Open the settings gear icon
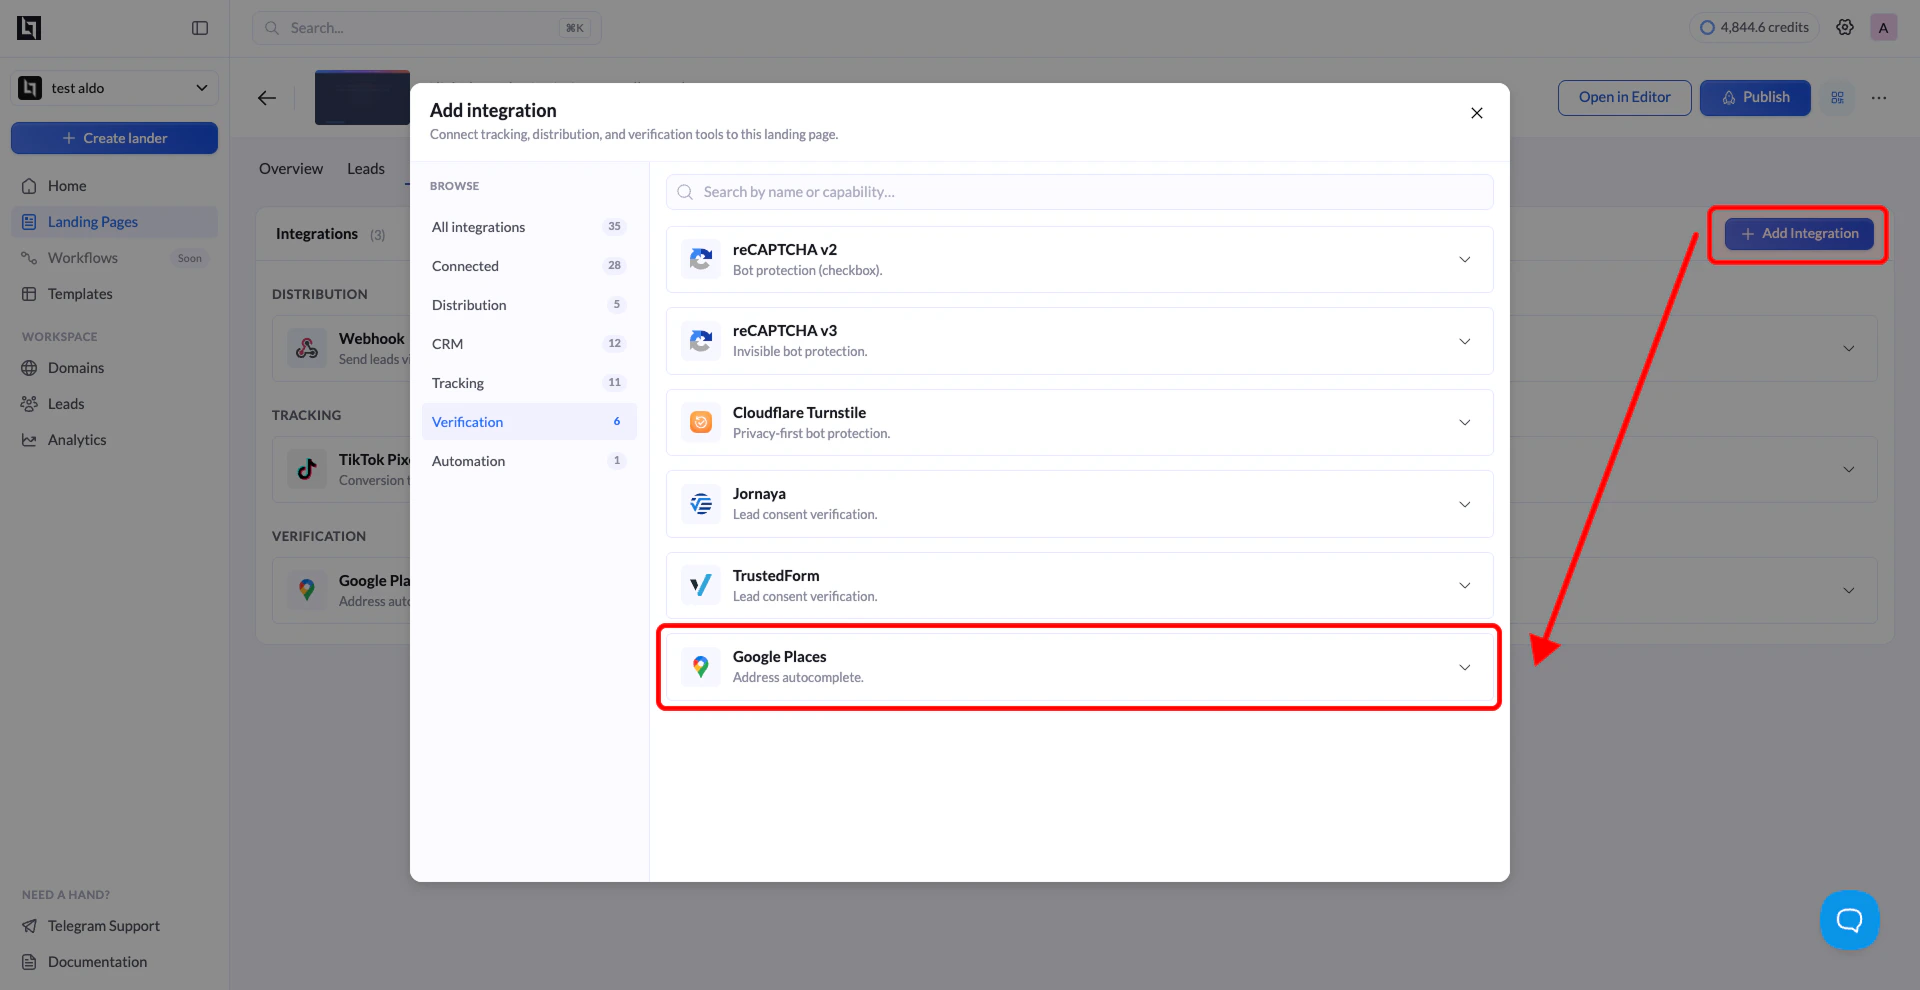Screen dimensions: 1920x990 [1845, 27]
